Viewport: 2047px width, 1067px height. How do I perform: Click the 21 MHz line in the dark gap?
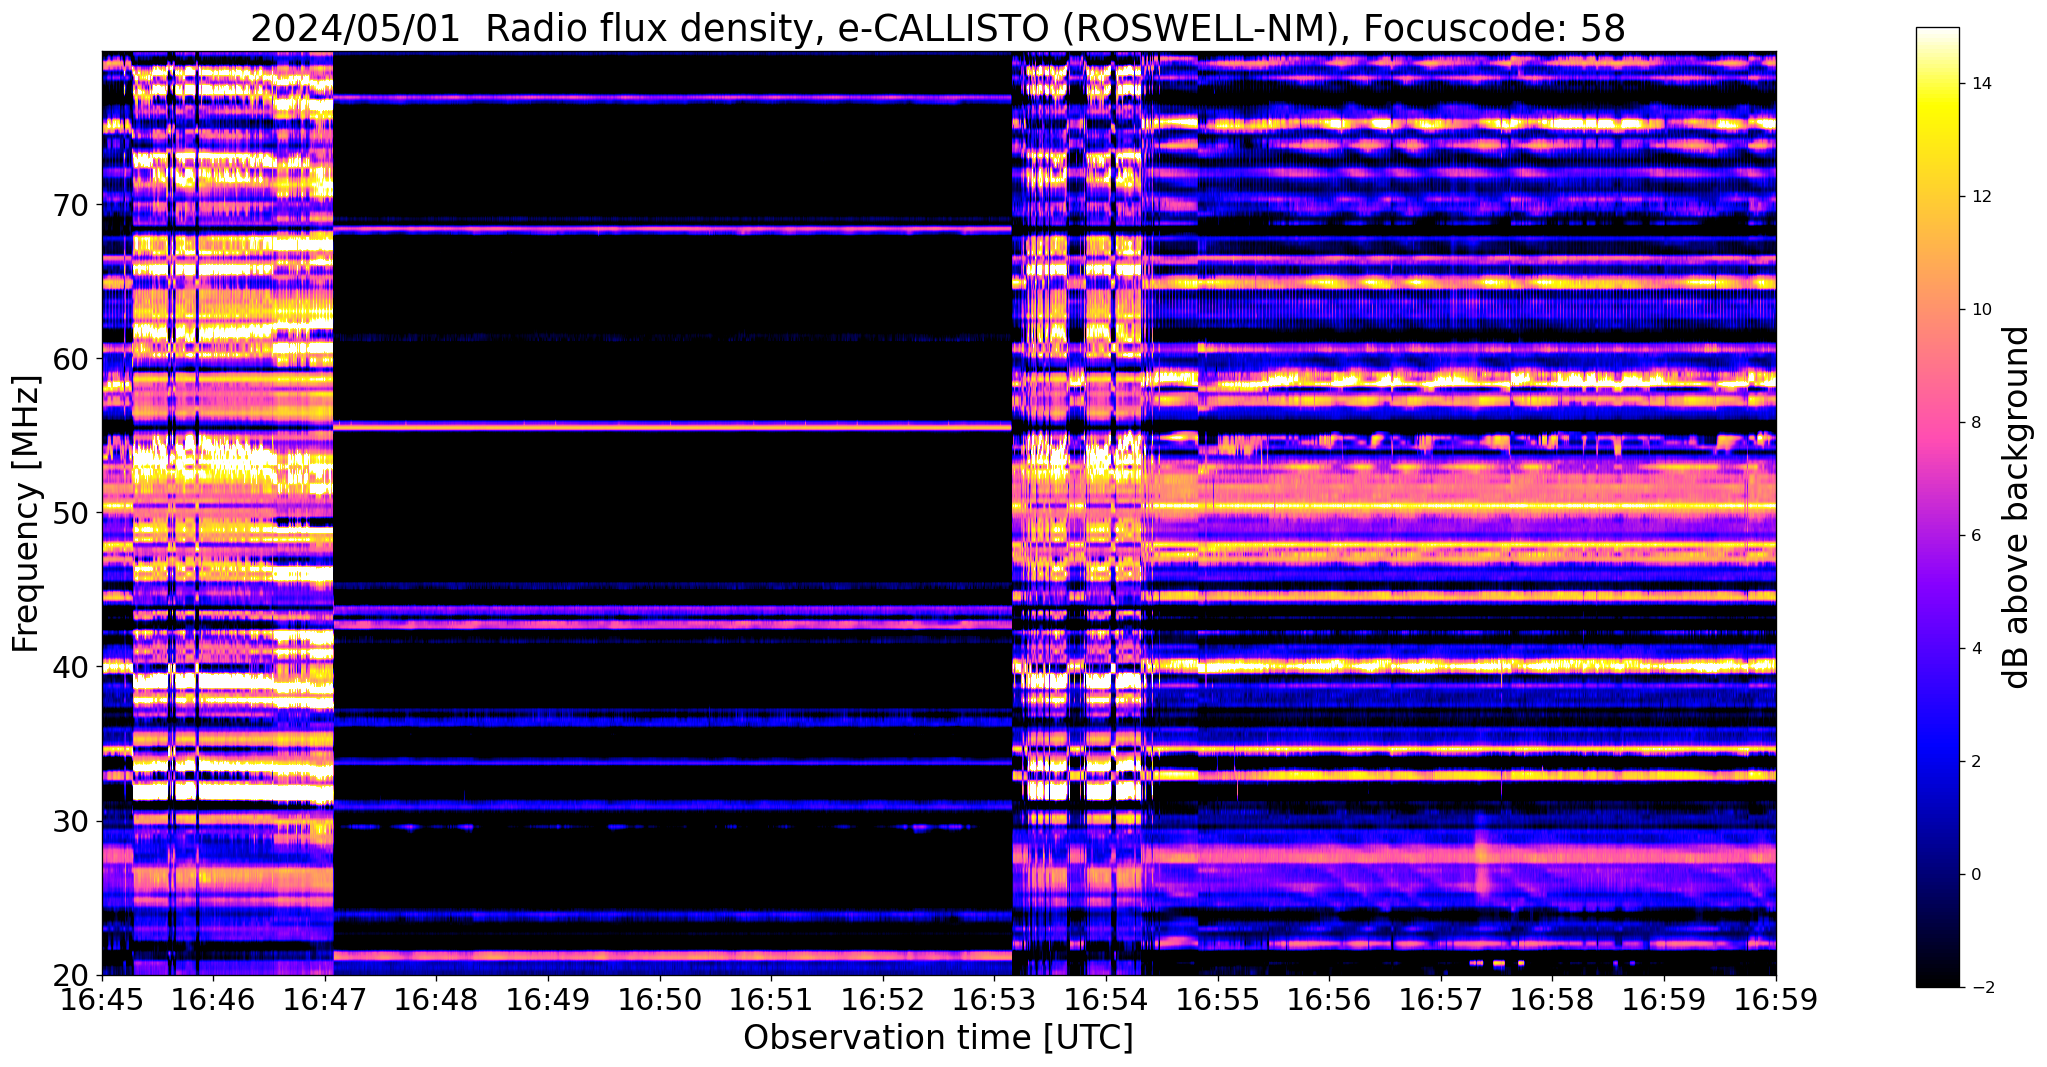[672, 956]
